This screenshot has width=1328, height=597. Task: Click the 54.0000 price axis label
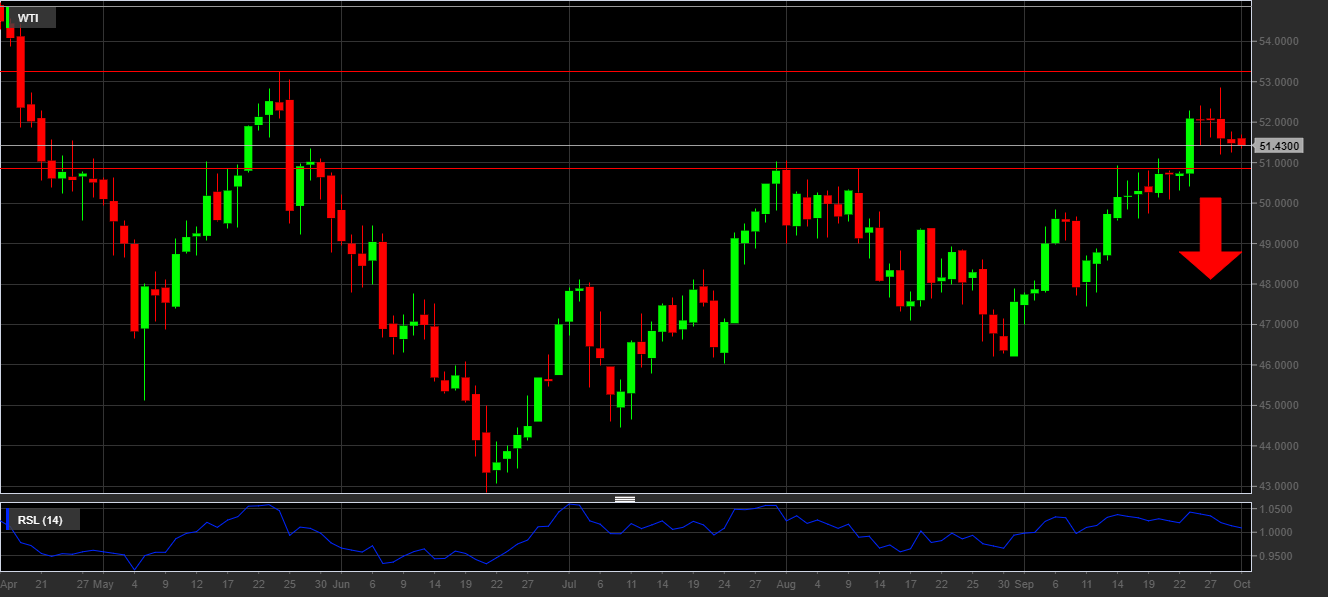tap(1280, 42)
